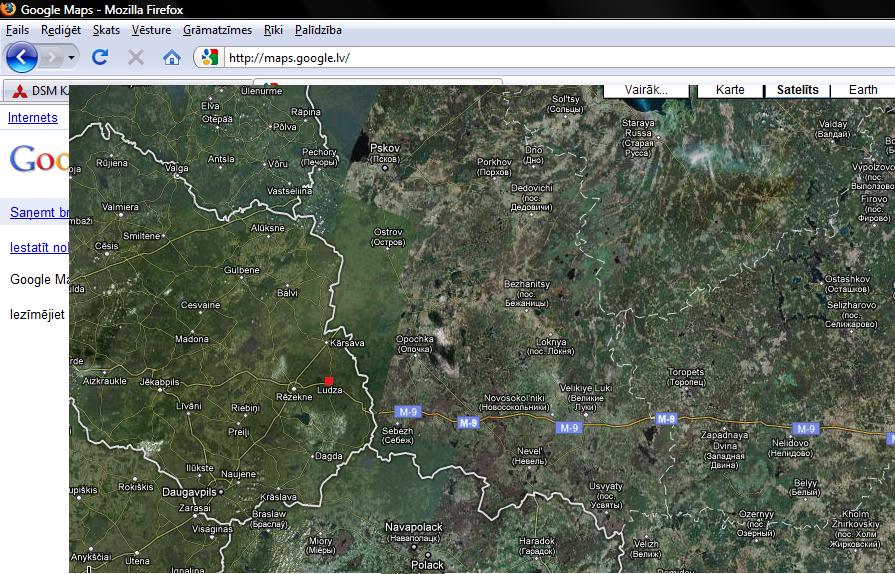Image resolution: width=895 pixels, height=574 pixels.
Task: Open the Fails menu
Action: coord(17,30)
